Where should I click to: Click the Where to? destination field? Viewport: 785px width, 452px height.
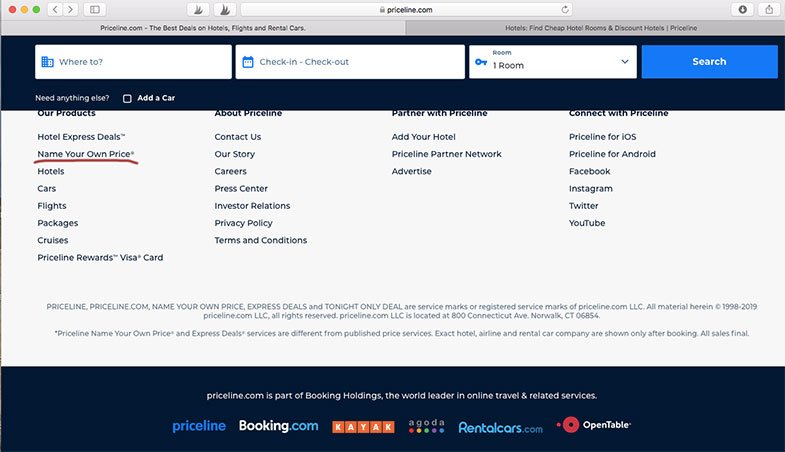[133, 62]
